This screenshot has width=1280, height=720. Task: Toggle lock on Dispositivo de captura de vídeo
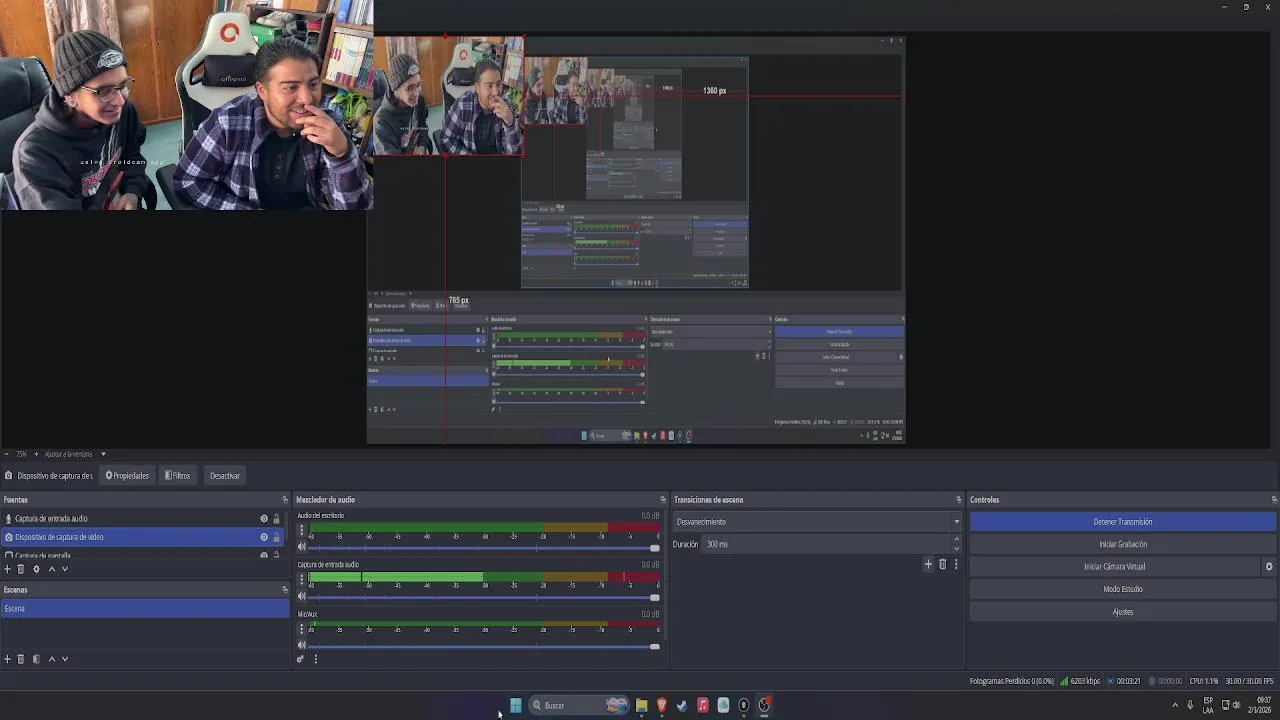click(277, 537)
